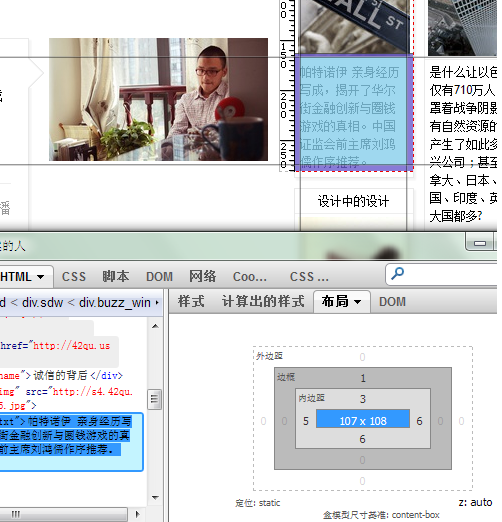Image resolution: width=502 pixels, height=522 pixels.
Task: Open the Coo... cookies tab
Action: [x=250, y=277]
